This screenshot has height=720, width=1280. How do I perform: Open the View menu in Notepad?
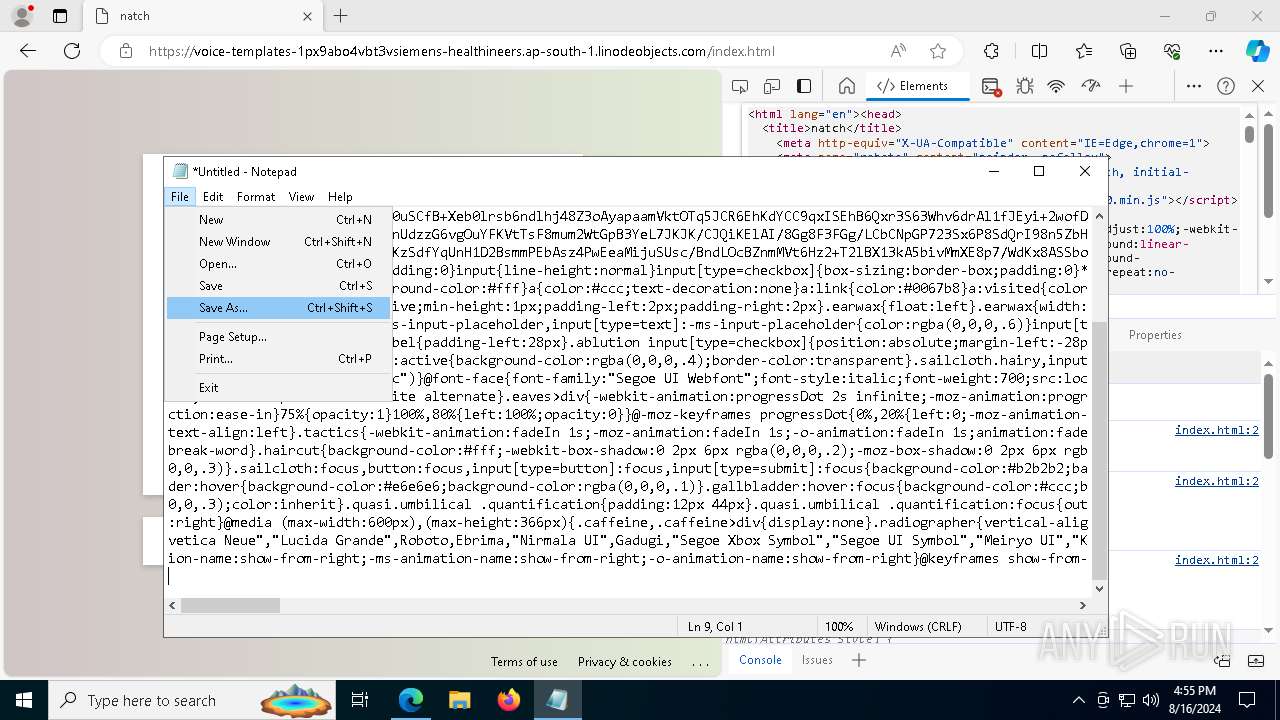[x=301, y=197]
